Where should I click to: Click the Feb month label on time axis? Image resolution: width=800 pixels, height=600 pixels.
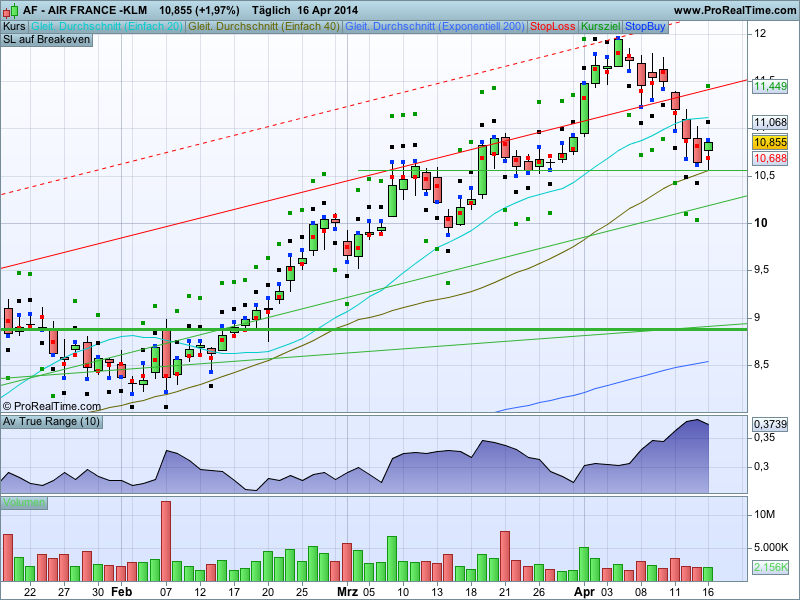click(121, 592)
